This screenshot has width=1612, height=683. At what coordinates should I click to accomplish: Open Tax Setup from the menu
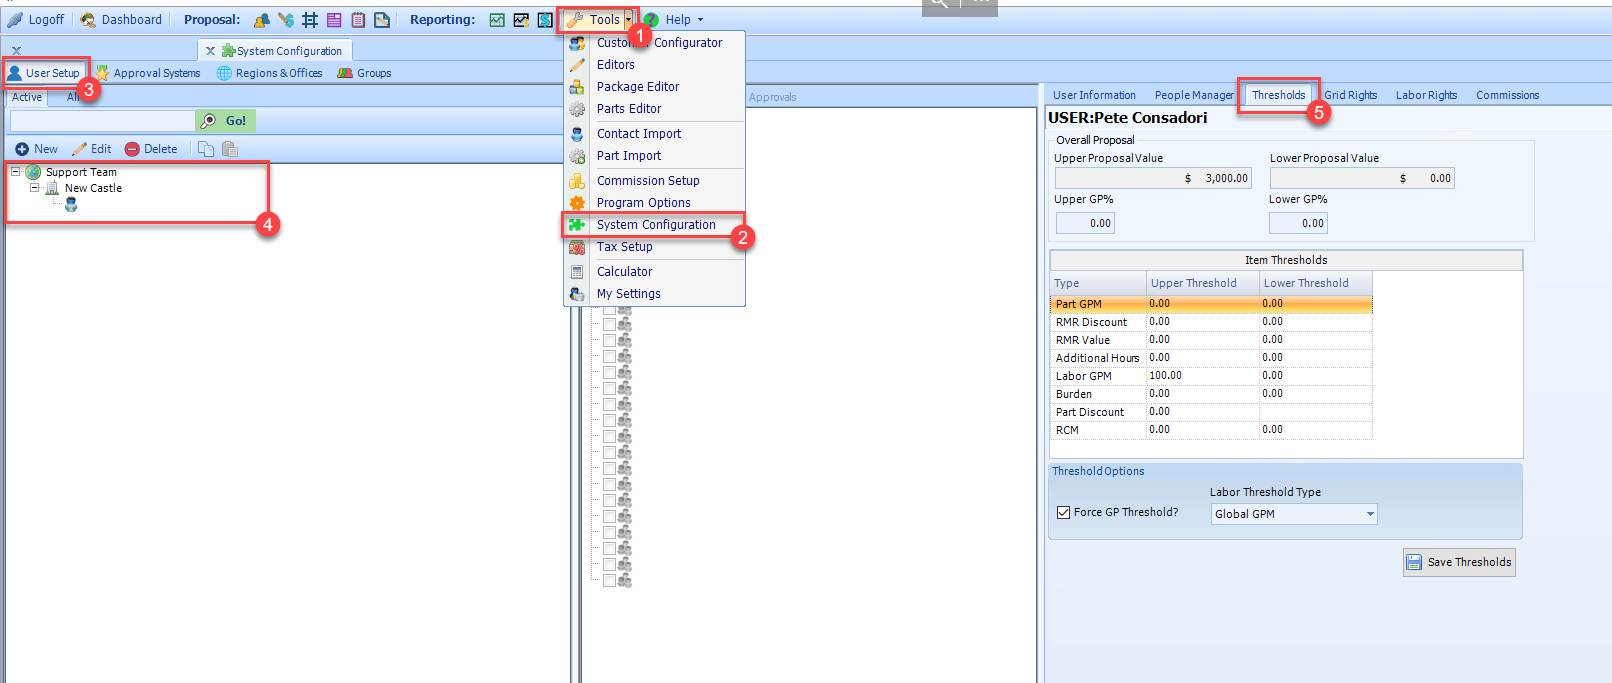624,247
